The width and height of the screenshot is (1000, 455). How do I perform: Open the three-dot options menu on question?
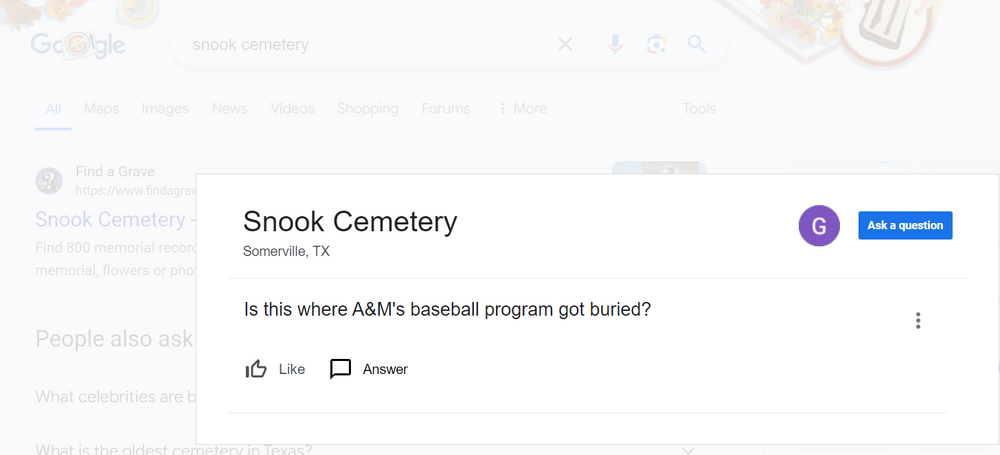tap(918, 321)
